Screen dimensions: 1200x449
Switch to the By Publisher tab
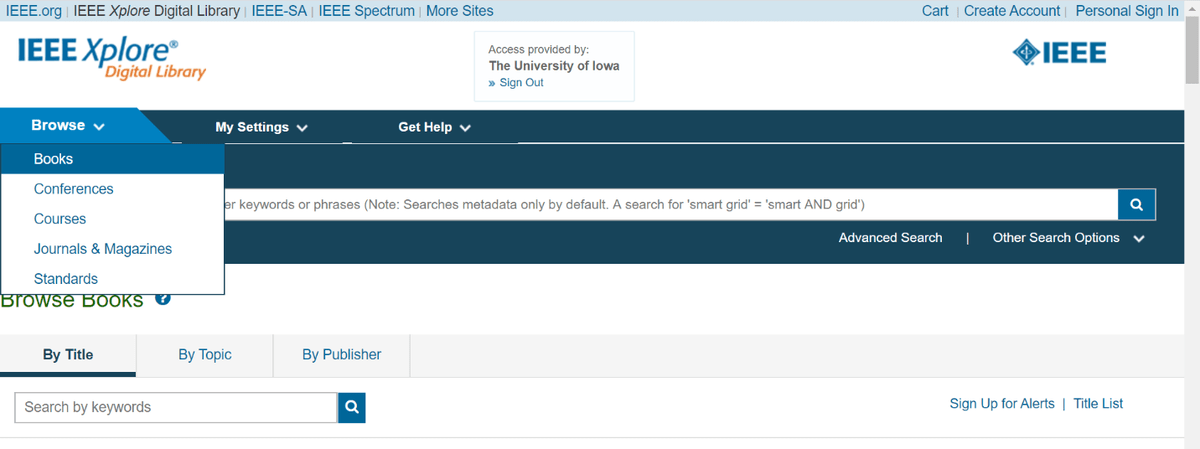click(341, 355)
